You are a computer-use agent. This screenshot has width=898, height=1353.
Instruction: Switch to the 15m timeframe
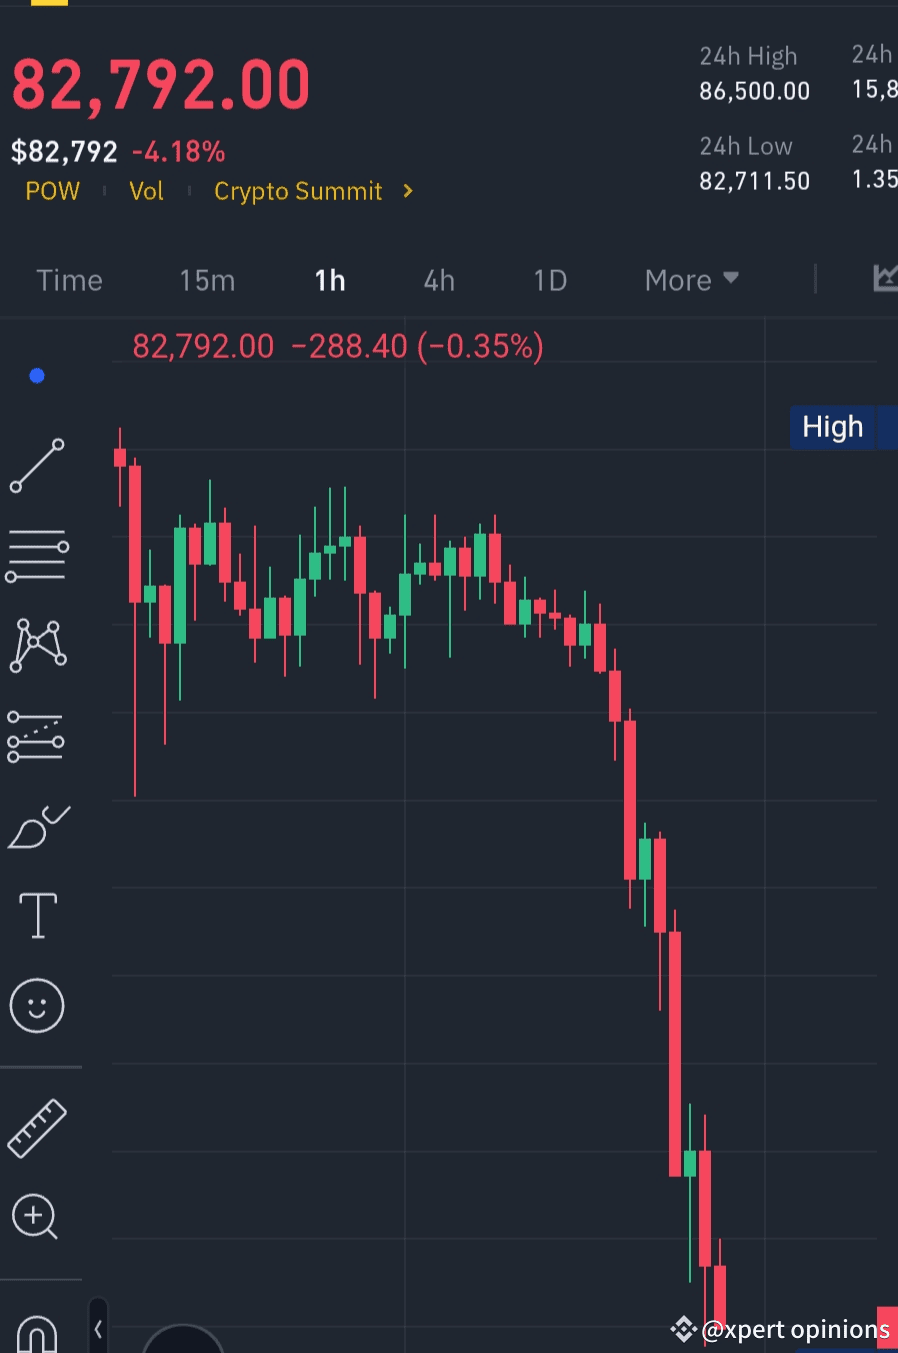(207, 281)
